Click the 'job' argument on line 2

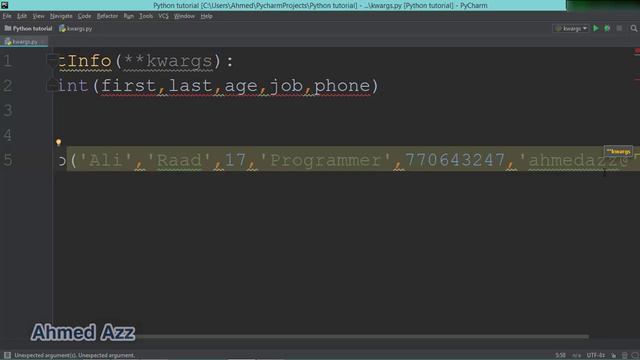click(x=286, y=86)
